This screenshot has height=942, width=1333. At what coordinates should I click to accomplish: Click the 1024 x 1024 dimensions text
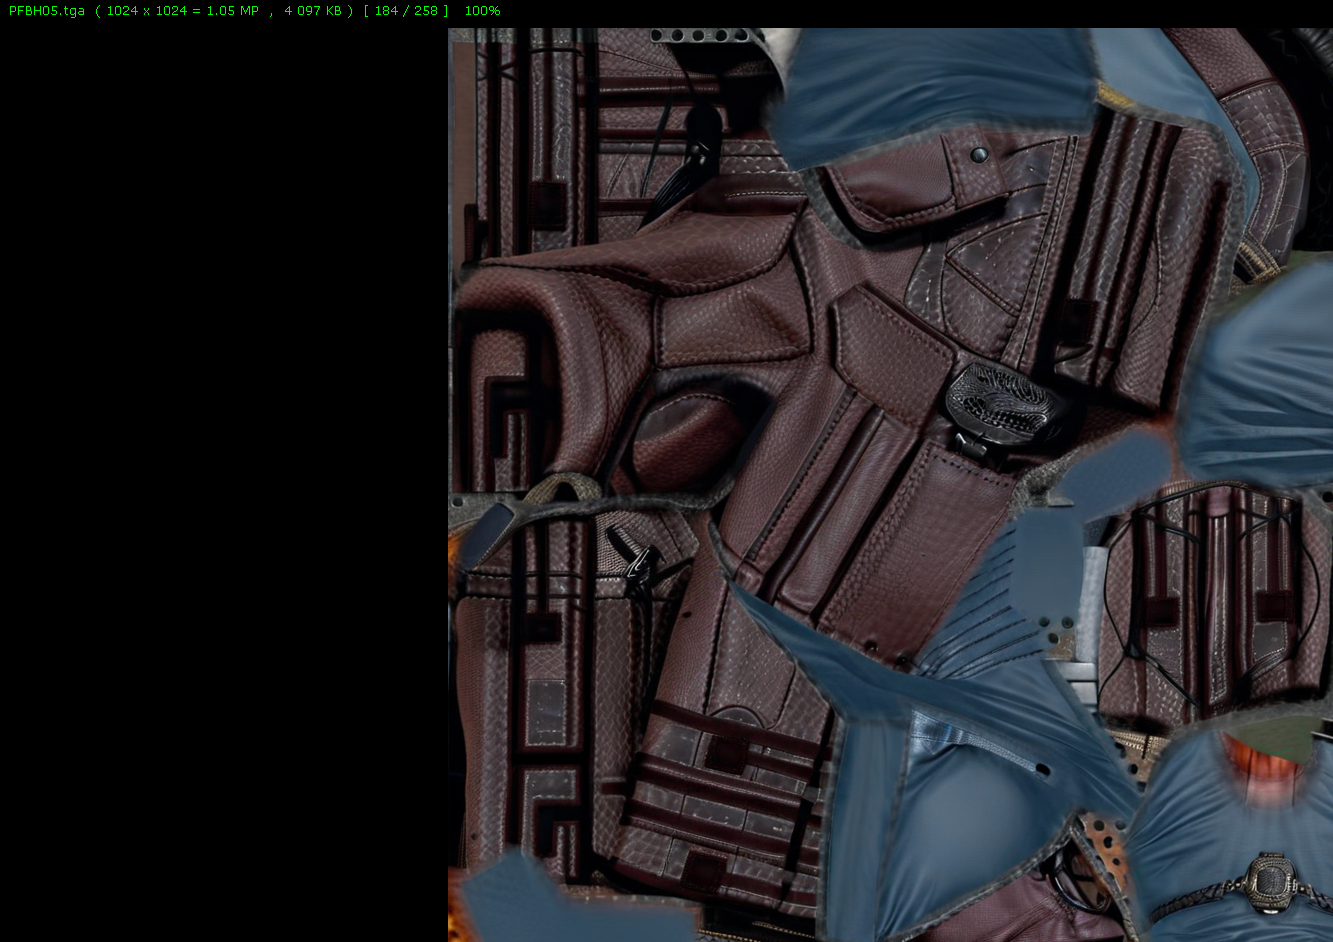145,11
